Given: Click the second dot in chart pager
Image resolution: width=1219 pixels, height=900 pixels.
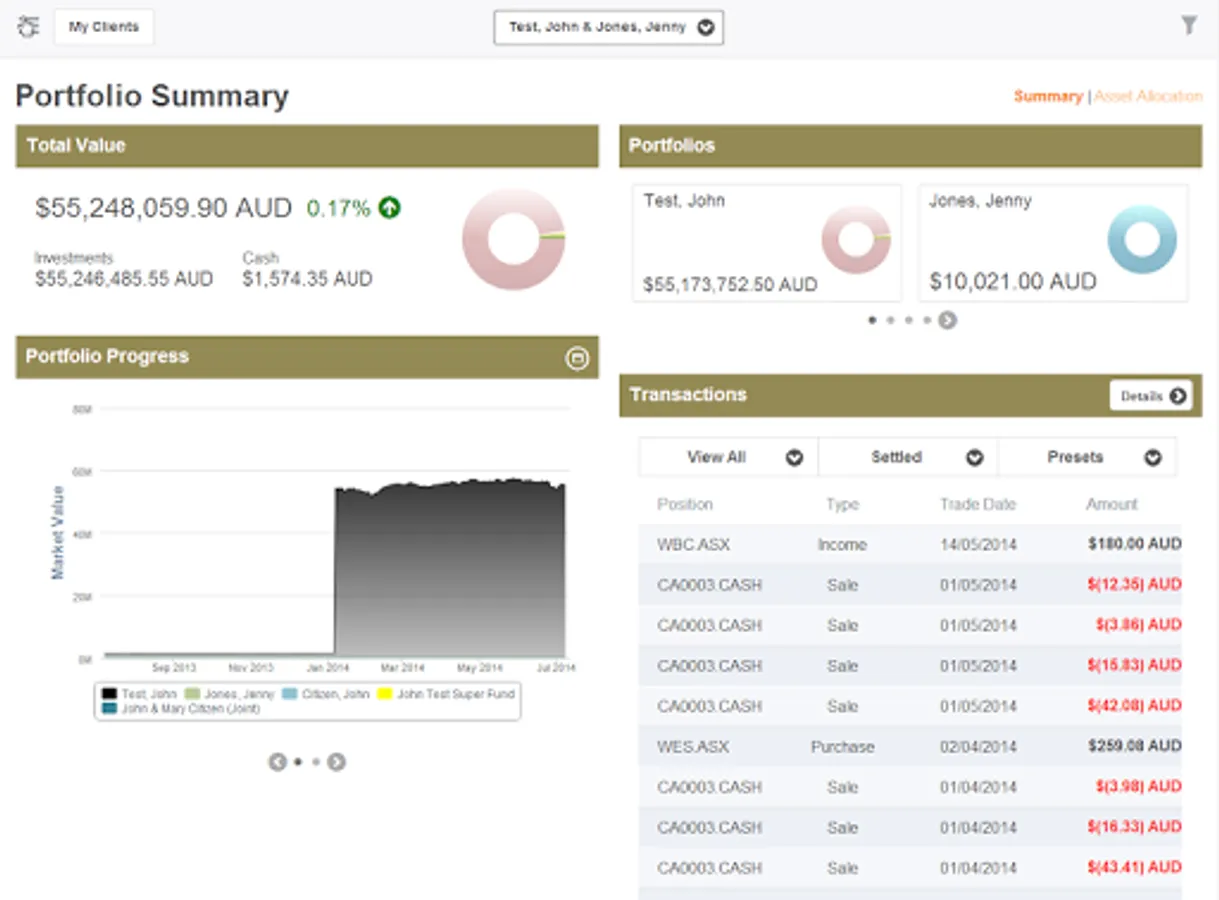Looking at the screenshot, I should (316, 762).
